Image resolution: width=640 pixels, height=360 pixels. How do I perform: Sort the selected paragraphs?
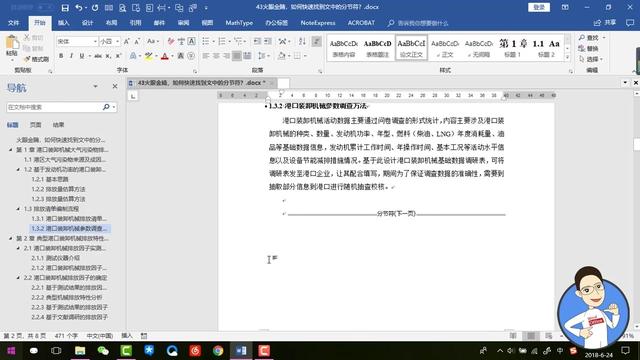click(302, 41)
